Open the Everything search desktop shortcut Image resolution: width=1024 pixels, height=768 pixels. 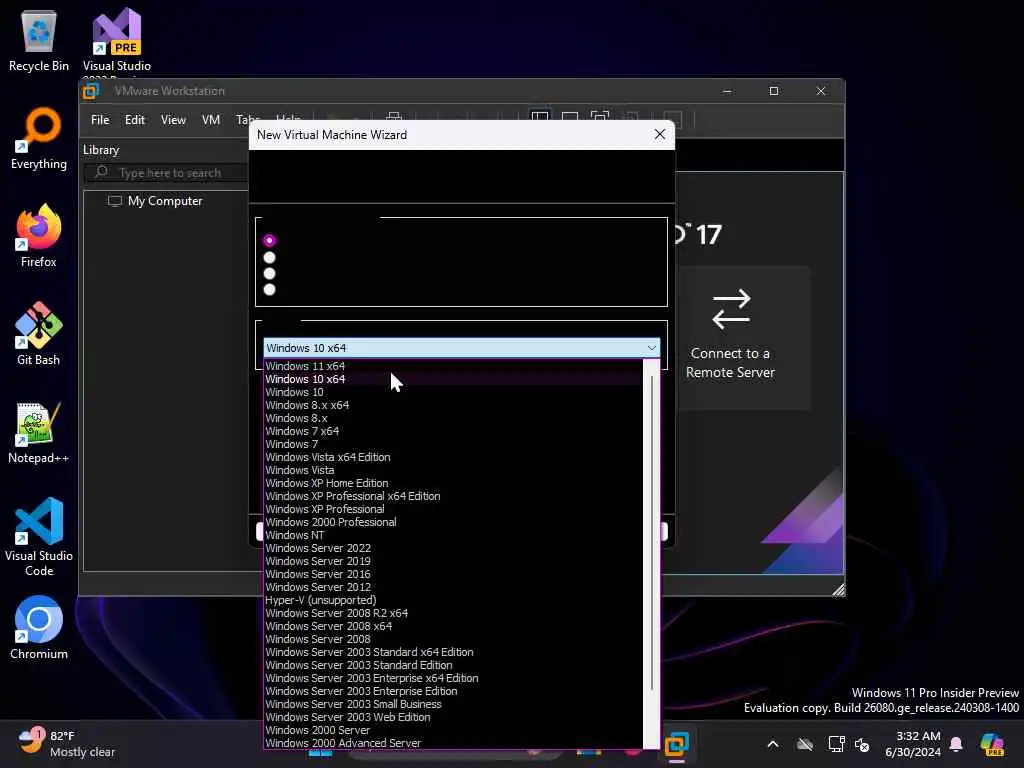click(39, 138)
